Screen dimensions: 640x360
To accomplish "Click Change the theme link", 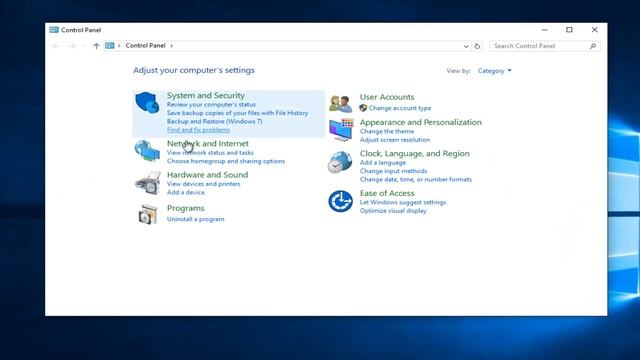I will point(387,131).
